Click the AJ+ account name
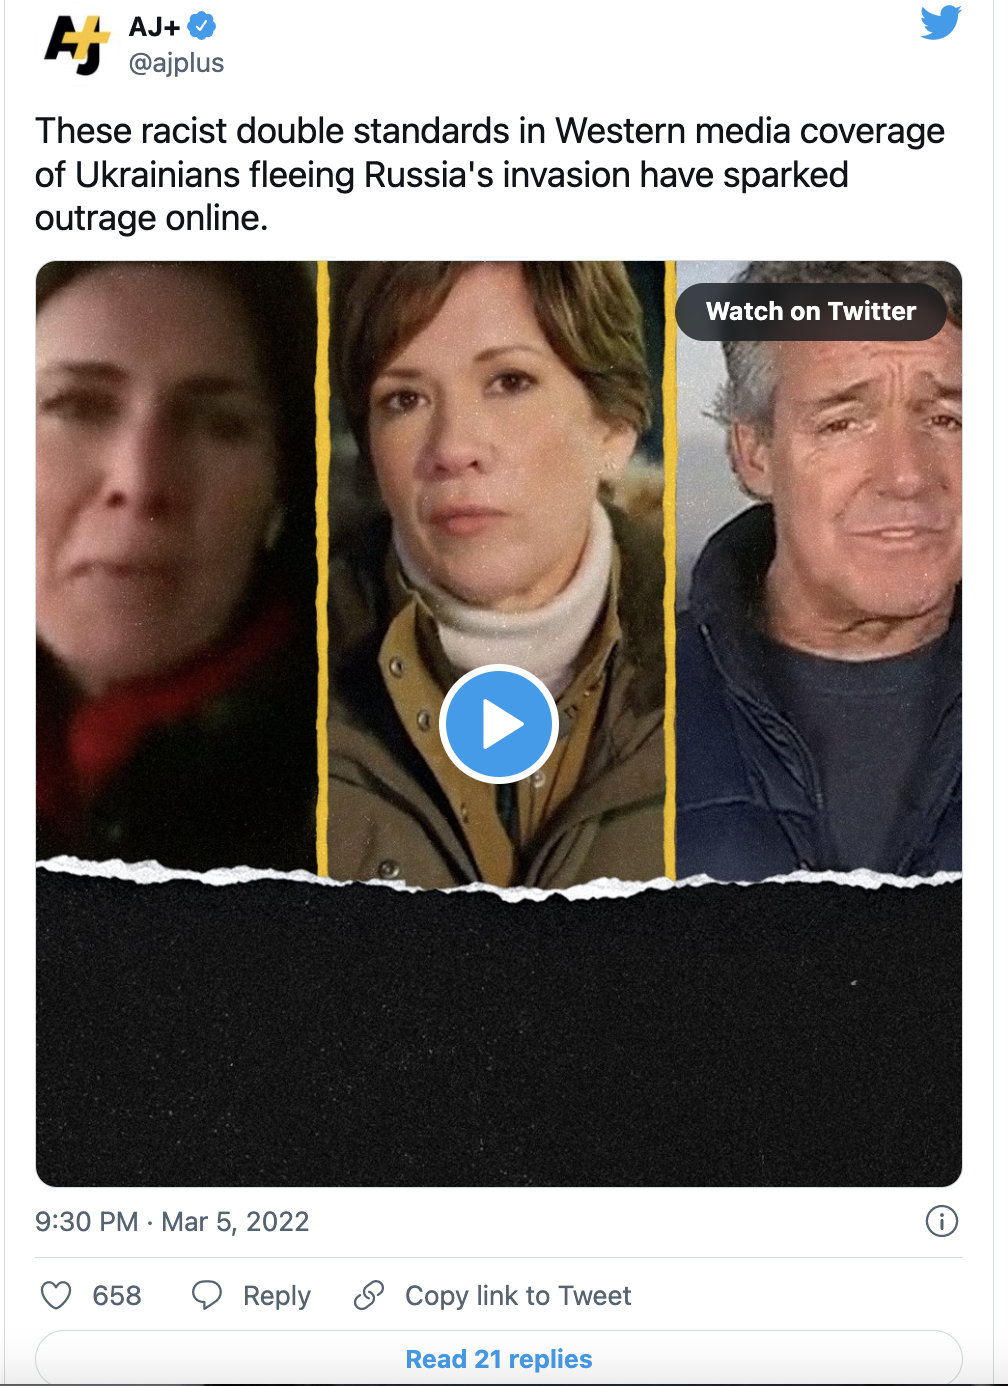Screen dimensions: 1008x1386 (x=155, y=27)
